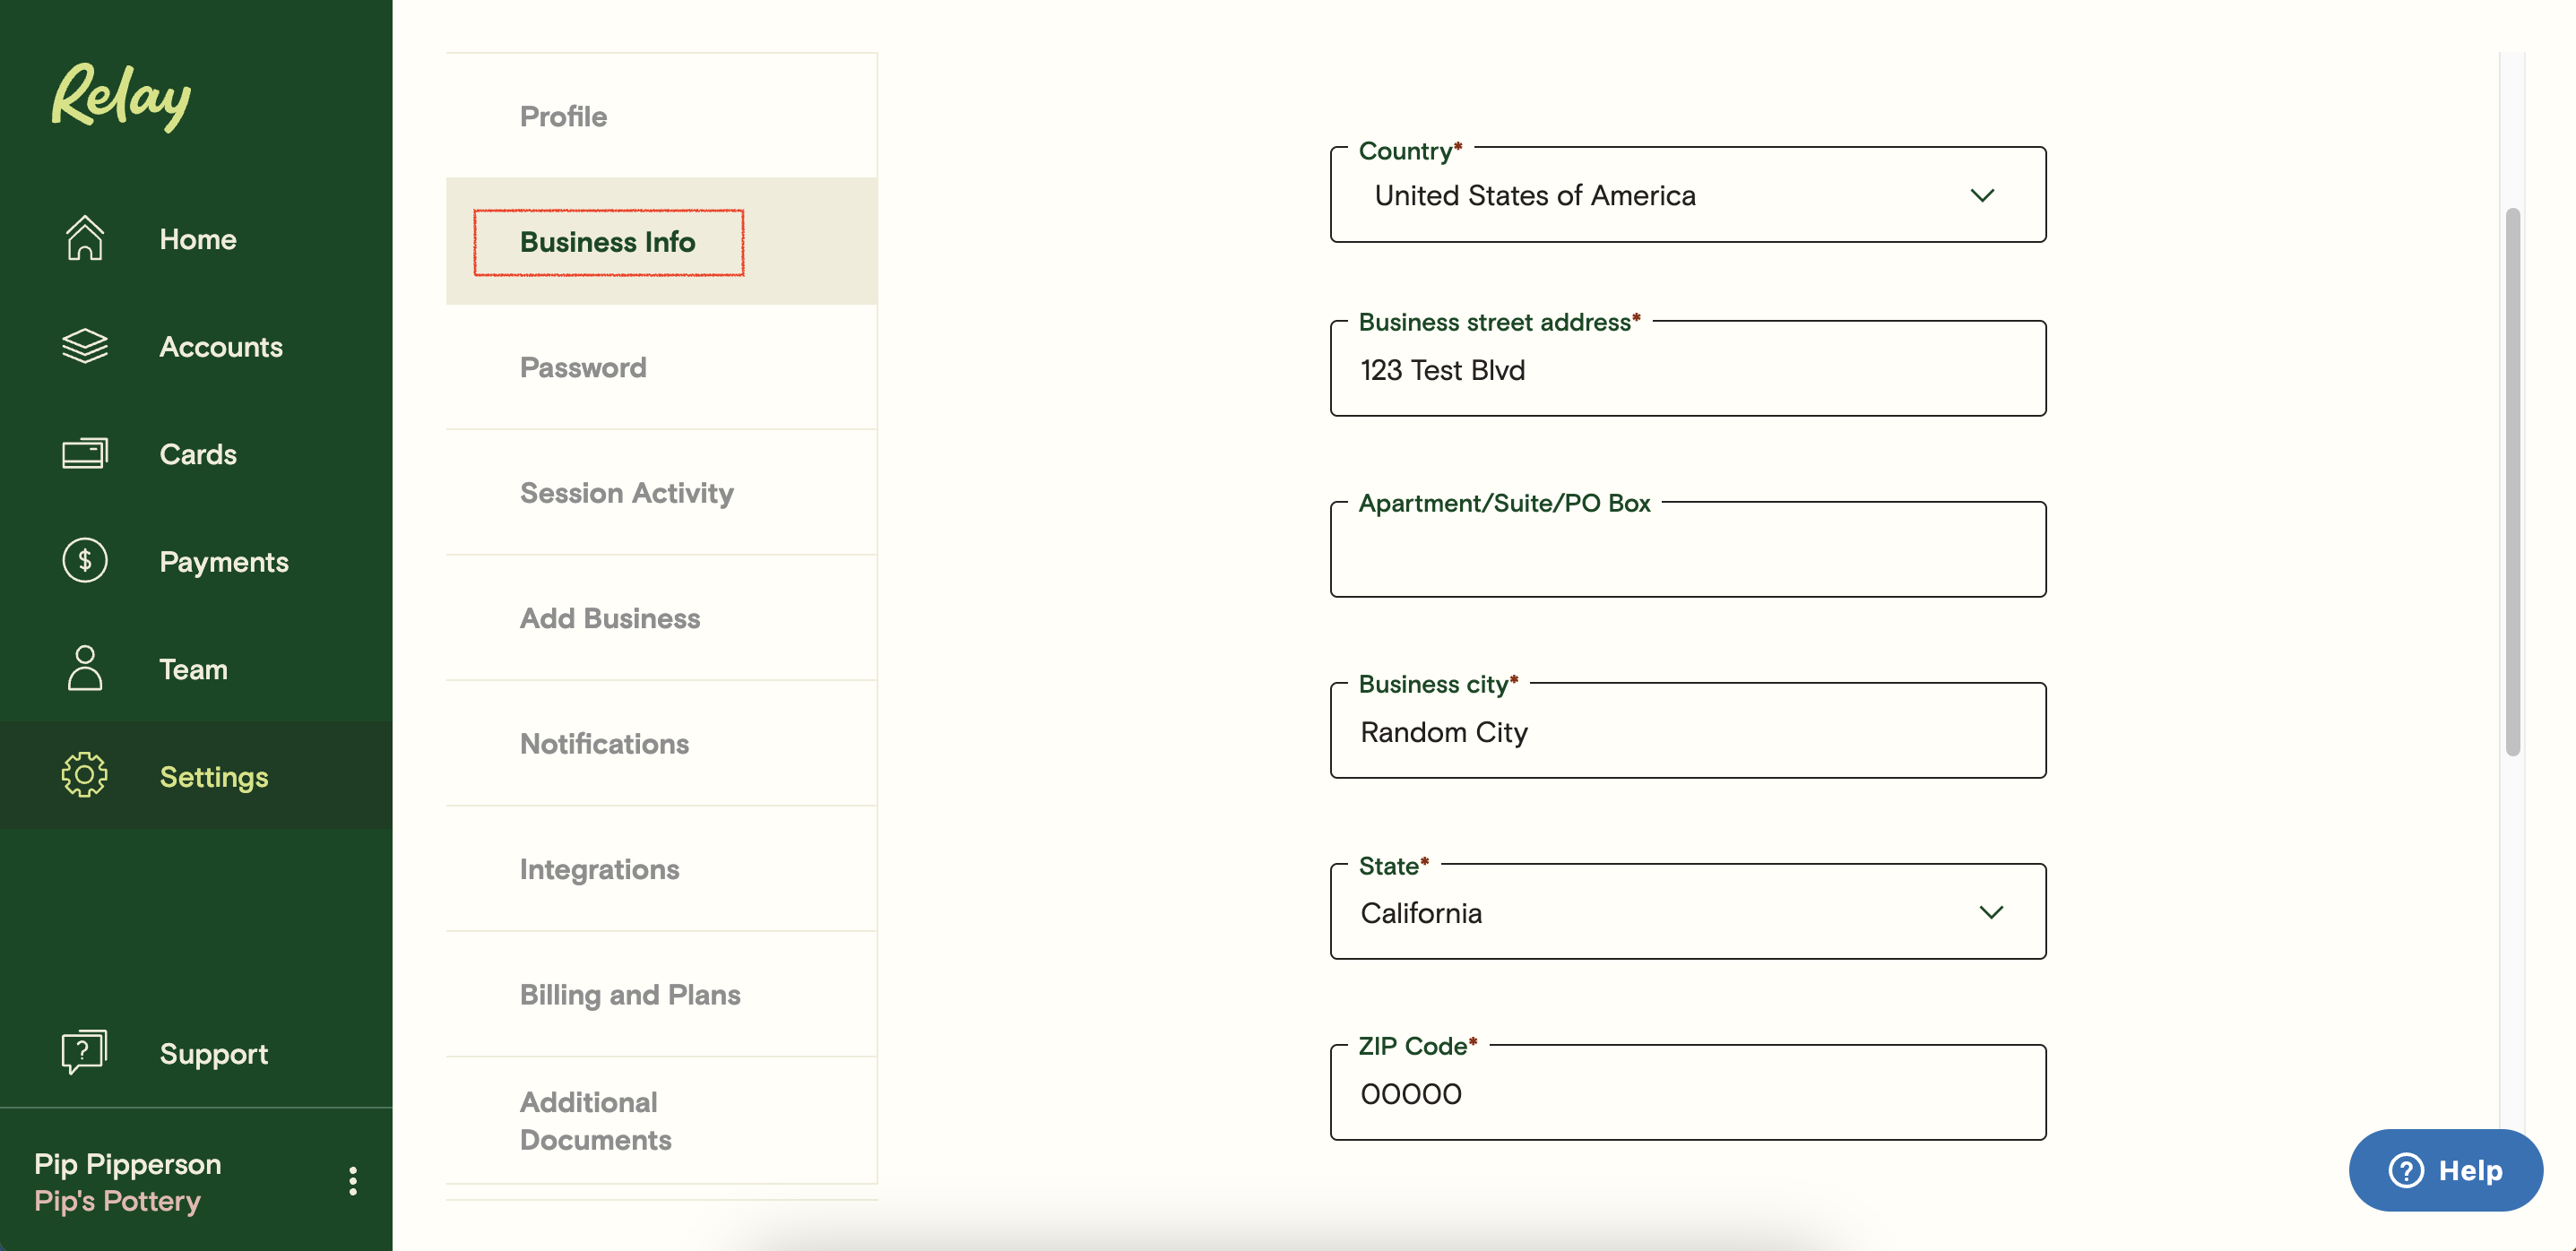Click the Help question mark icon
This screenshot has width=2576, height=1251.
point(2405,1170)
